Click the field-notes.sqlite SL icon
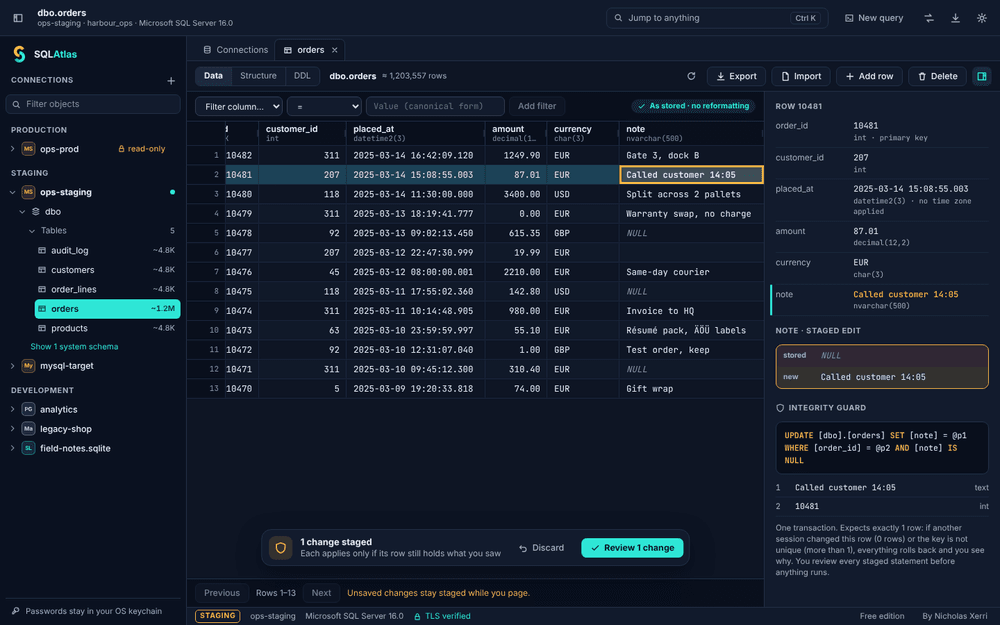Screen dimensions: 1000x625 tap(28, 448)
